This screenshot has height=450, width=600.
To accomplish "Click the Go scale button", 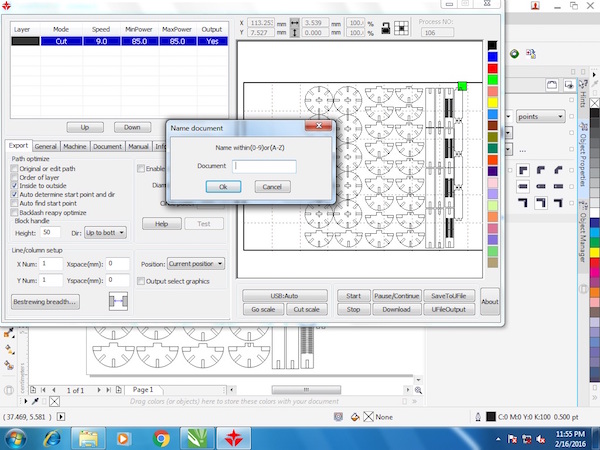I will point(263,309).
